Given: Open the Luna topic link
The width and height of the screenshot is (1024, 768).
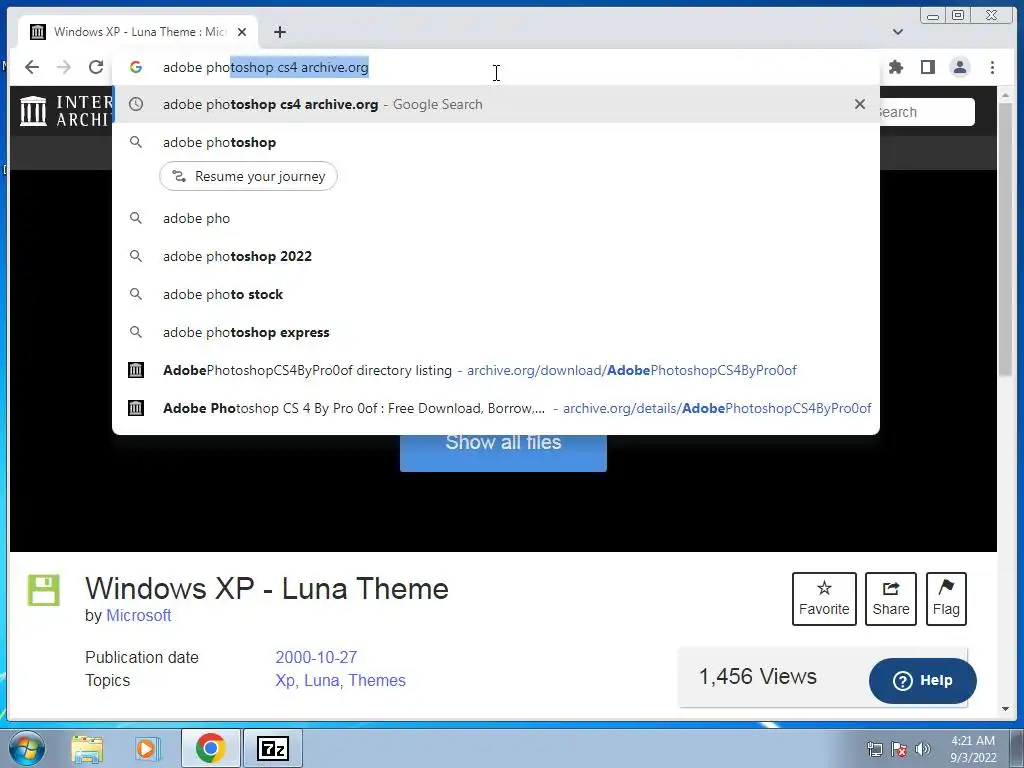Looking at the screenshot, I should (x=321, y=680).
